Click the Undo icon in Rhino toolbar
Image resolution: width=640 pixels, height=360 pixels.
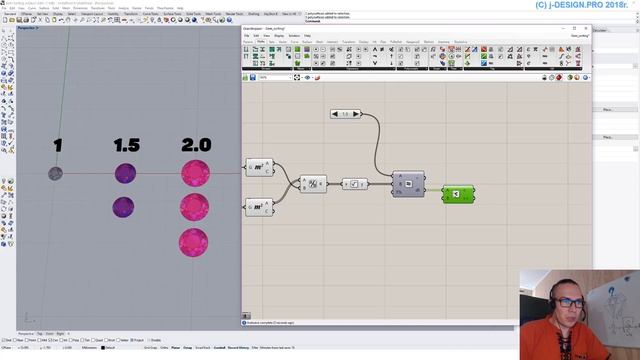click(x=61, y=20)
